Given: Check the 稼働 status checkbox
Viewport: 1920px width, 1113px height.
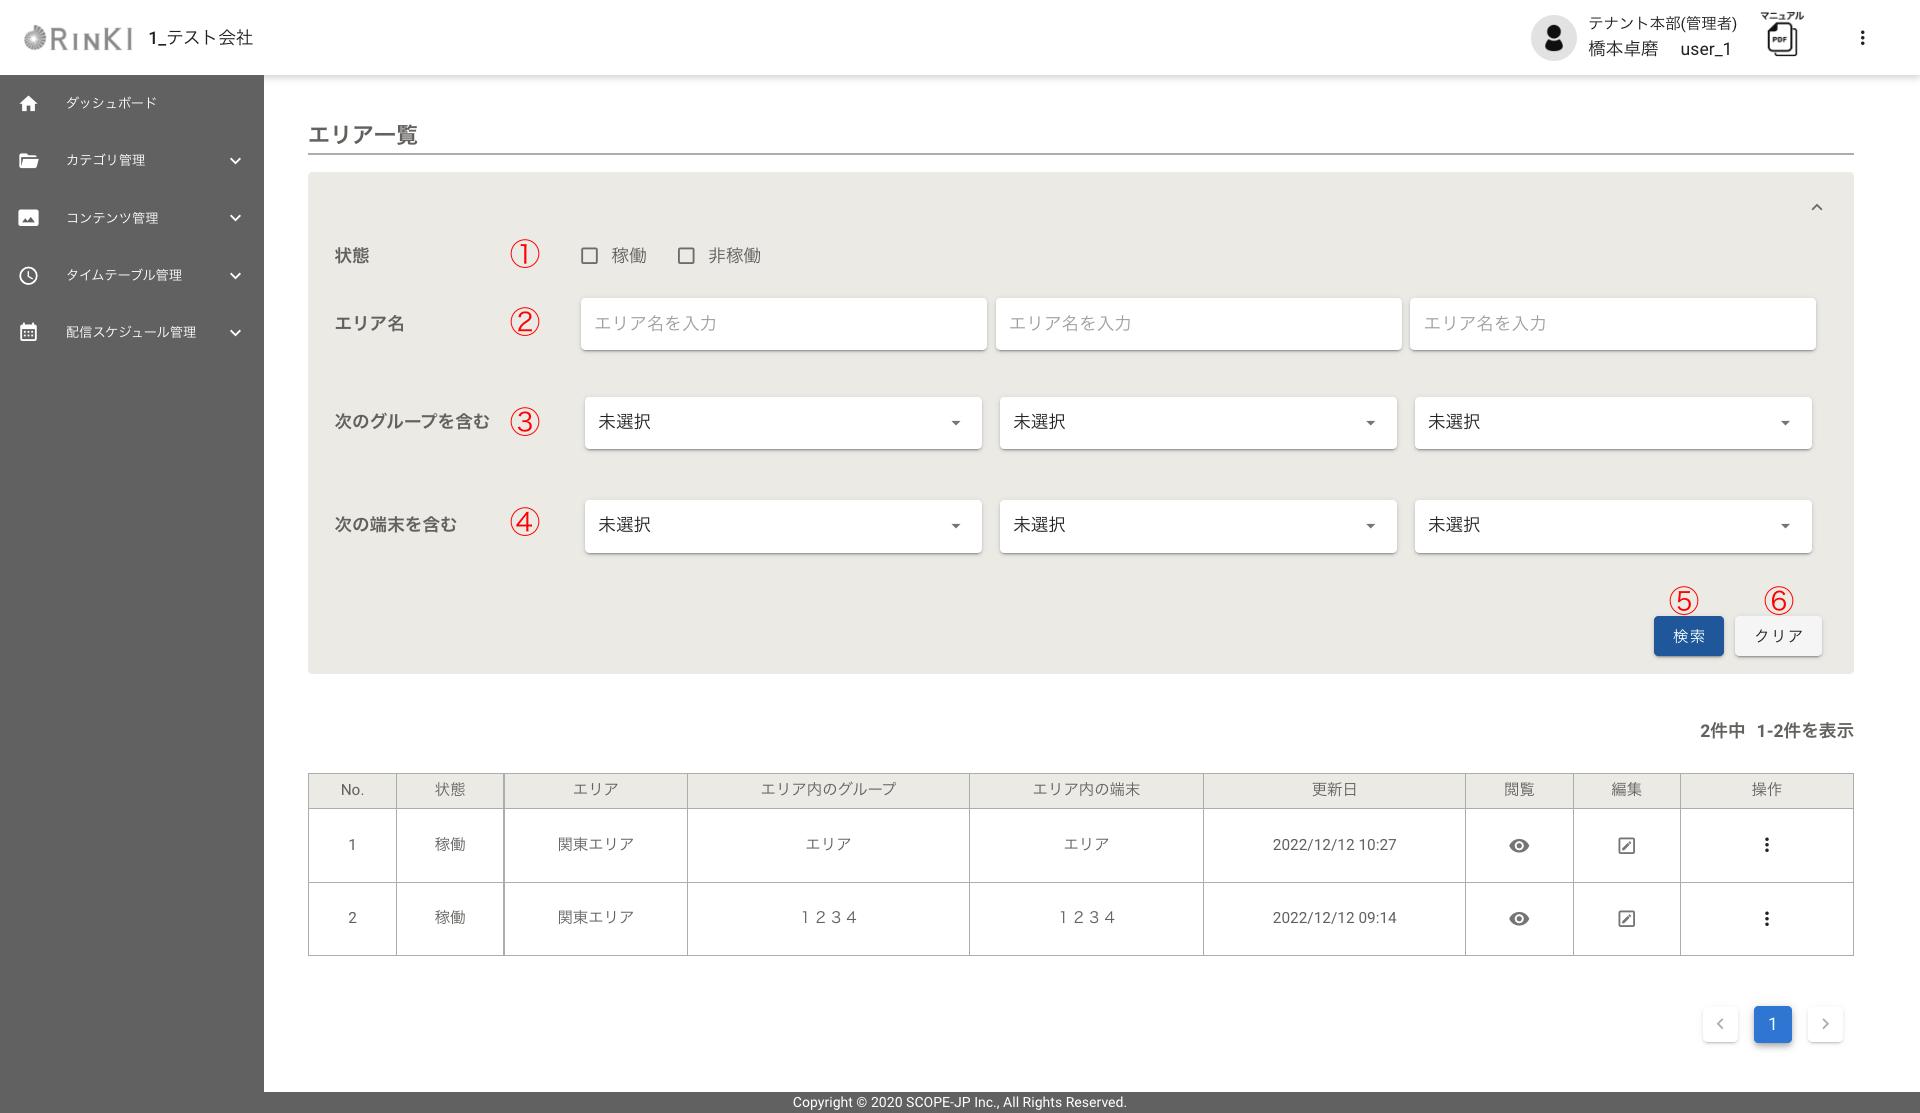Looking at the screenshot, I should [590, 256].
